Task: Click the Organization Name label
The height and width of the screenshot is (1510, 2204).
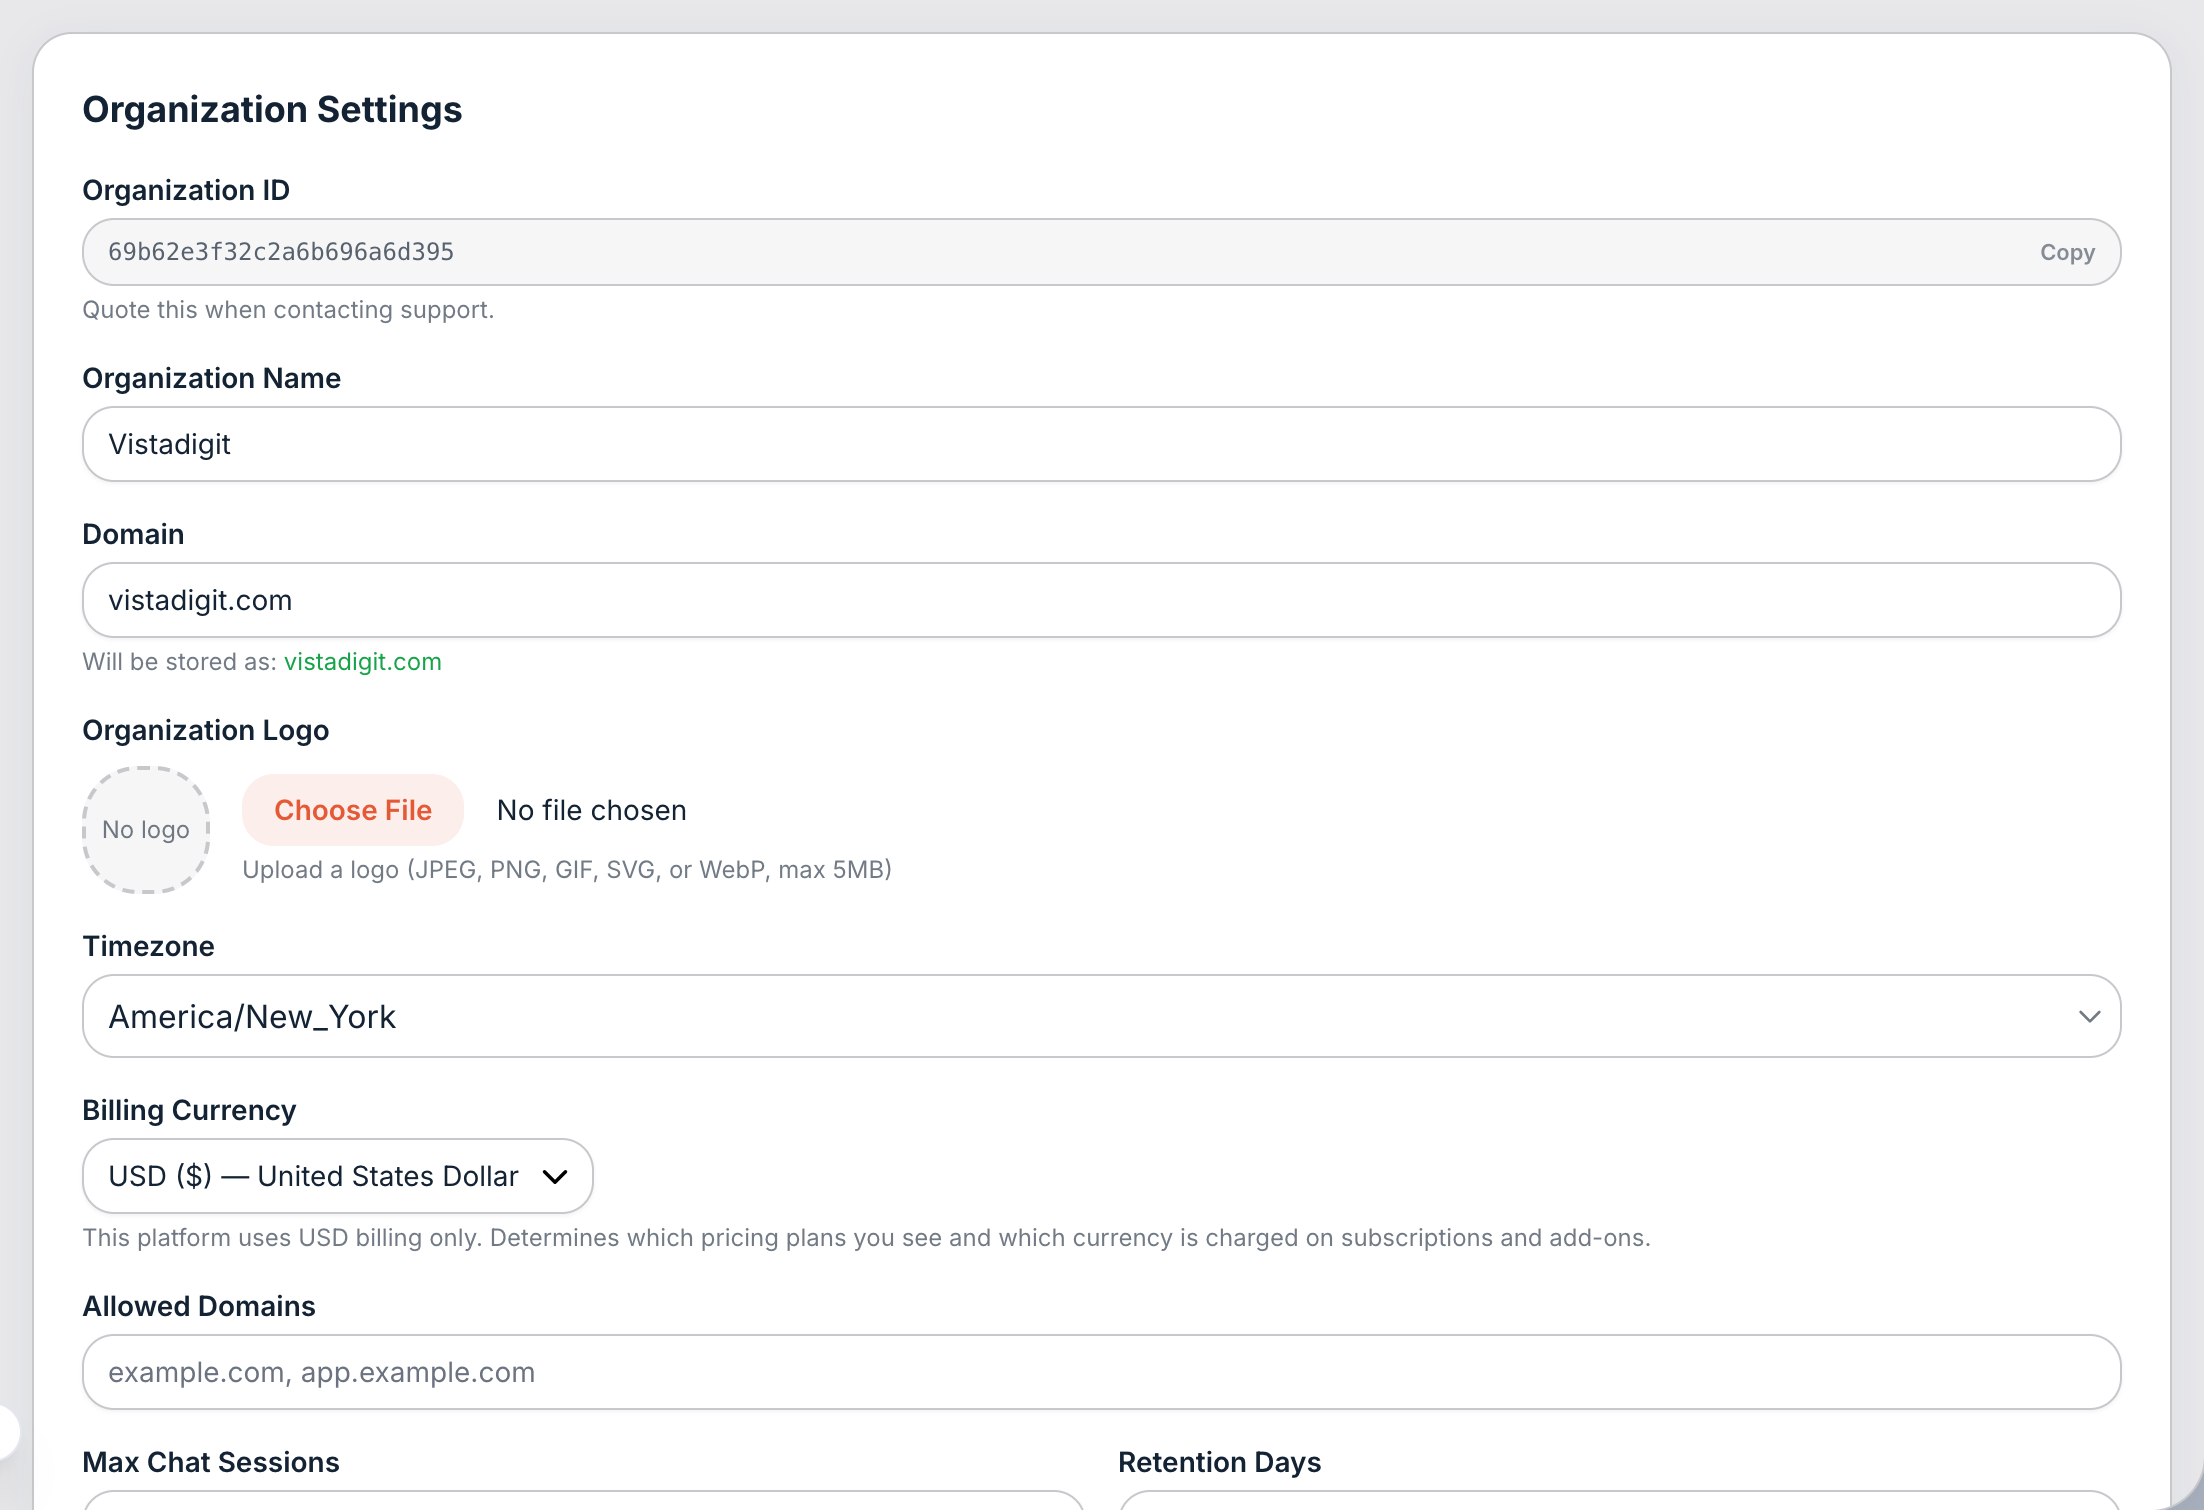Action: click(x=211, y=378)
